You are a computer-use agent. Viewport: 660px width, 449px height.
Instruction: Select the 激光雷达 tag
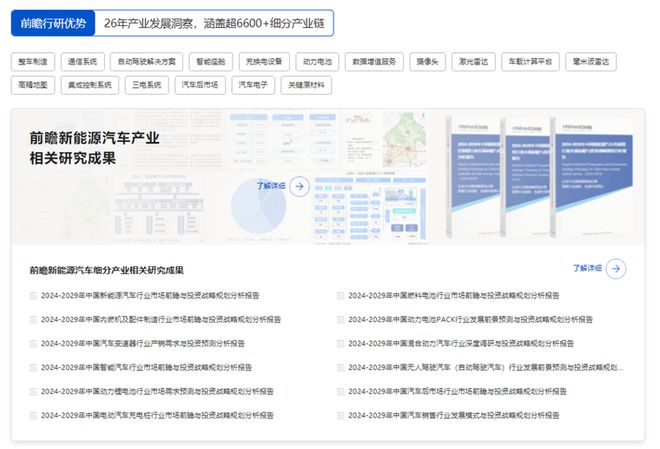pyautogui.click(x=474, y=62)
